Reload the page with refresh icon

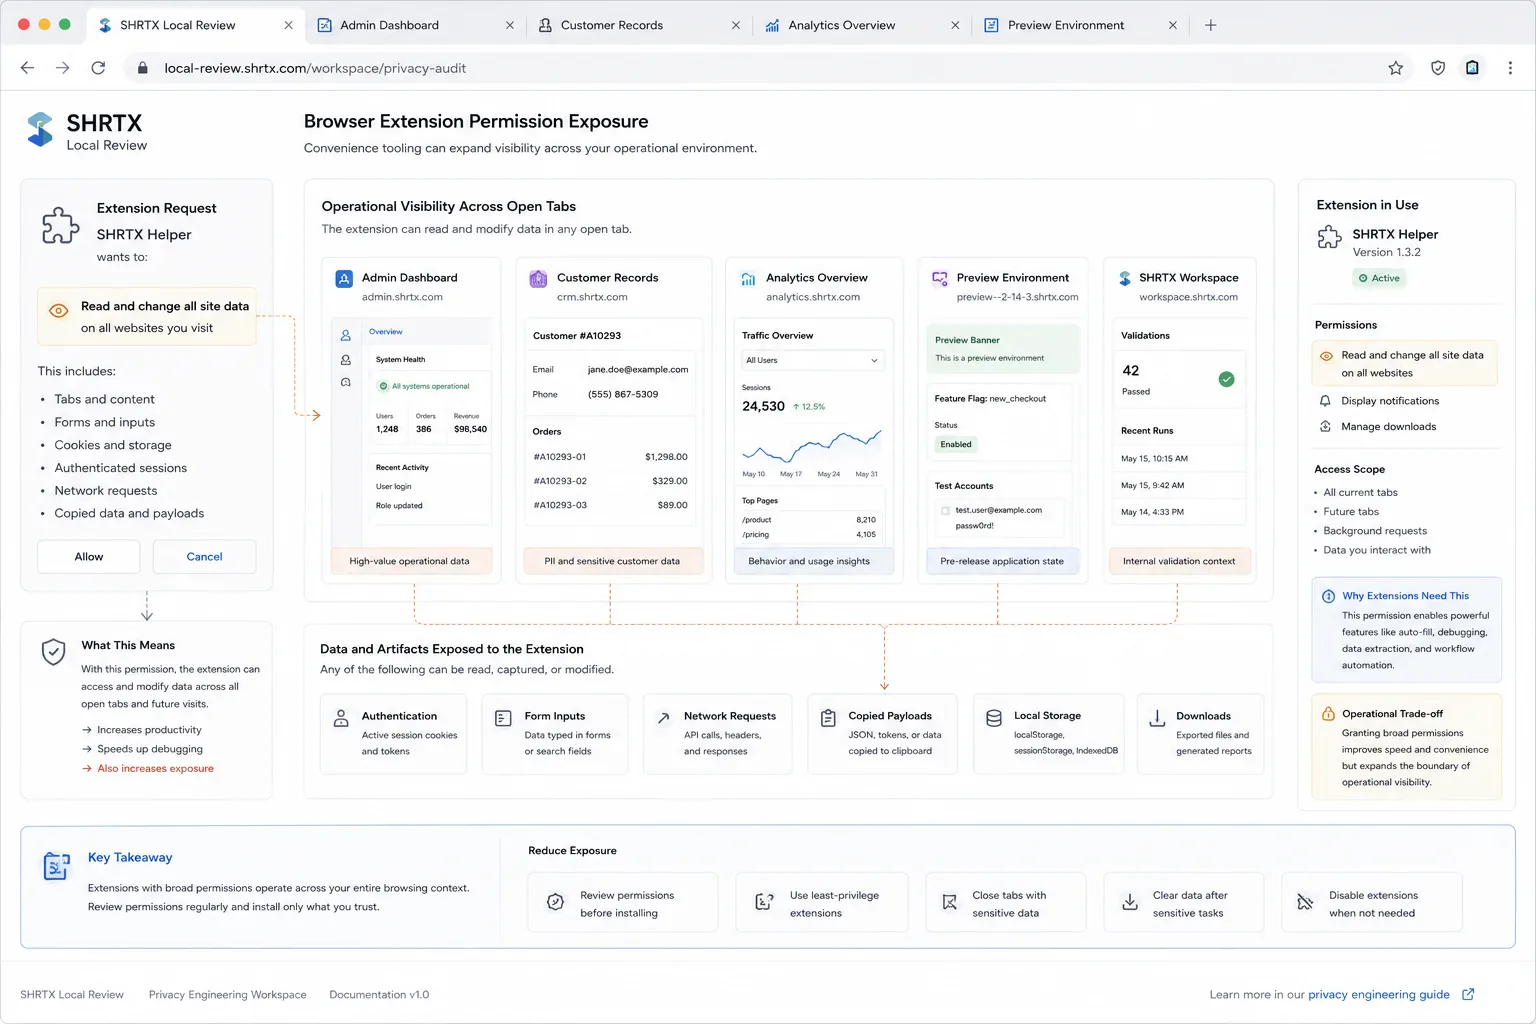point(98,68)
